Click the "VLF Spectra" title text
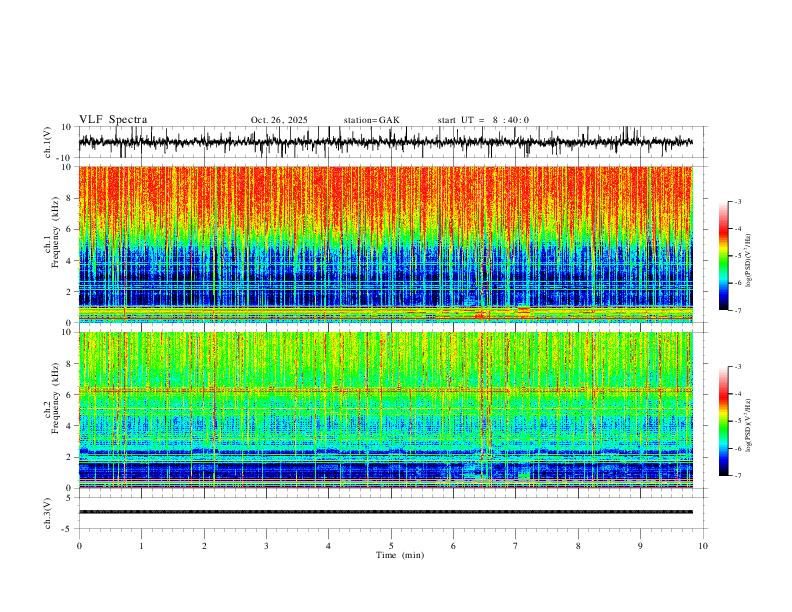Image resolution: width=792 pixels, height=612 pixels. [x=113, y=120]
